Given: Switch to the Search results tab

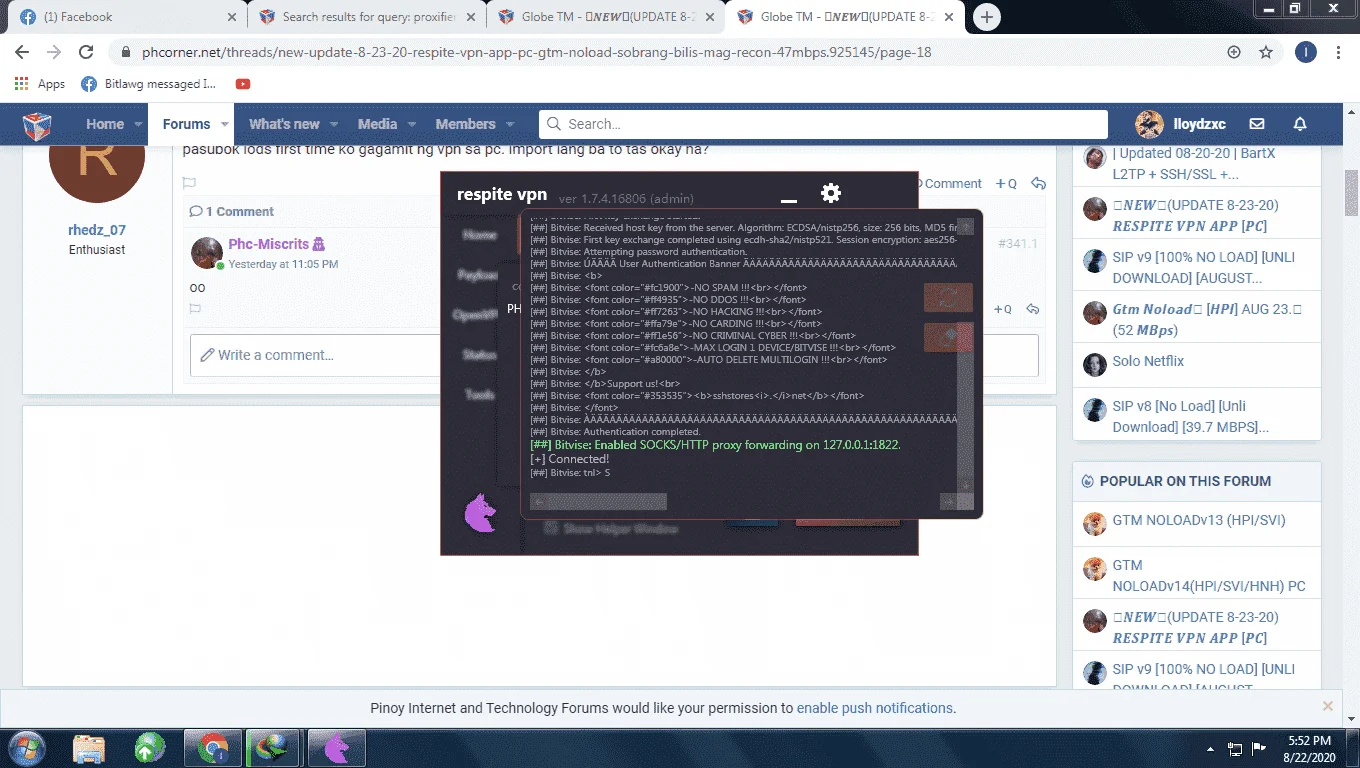Looking at the screenshot, I should pos(366,17).
